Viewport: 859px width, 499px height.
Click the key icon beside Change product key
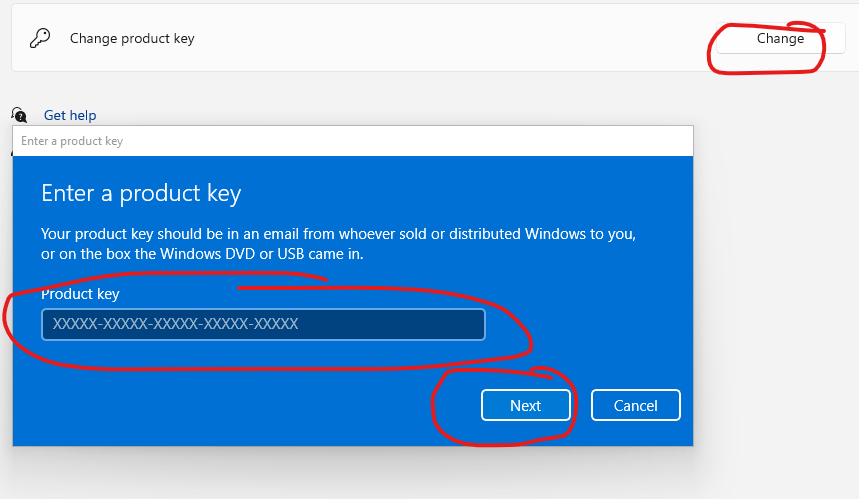40,39
